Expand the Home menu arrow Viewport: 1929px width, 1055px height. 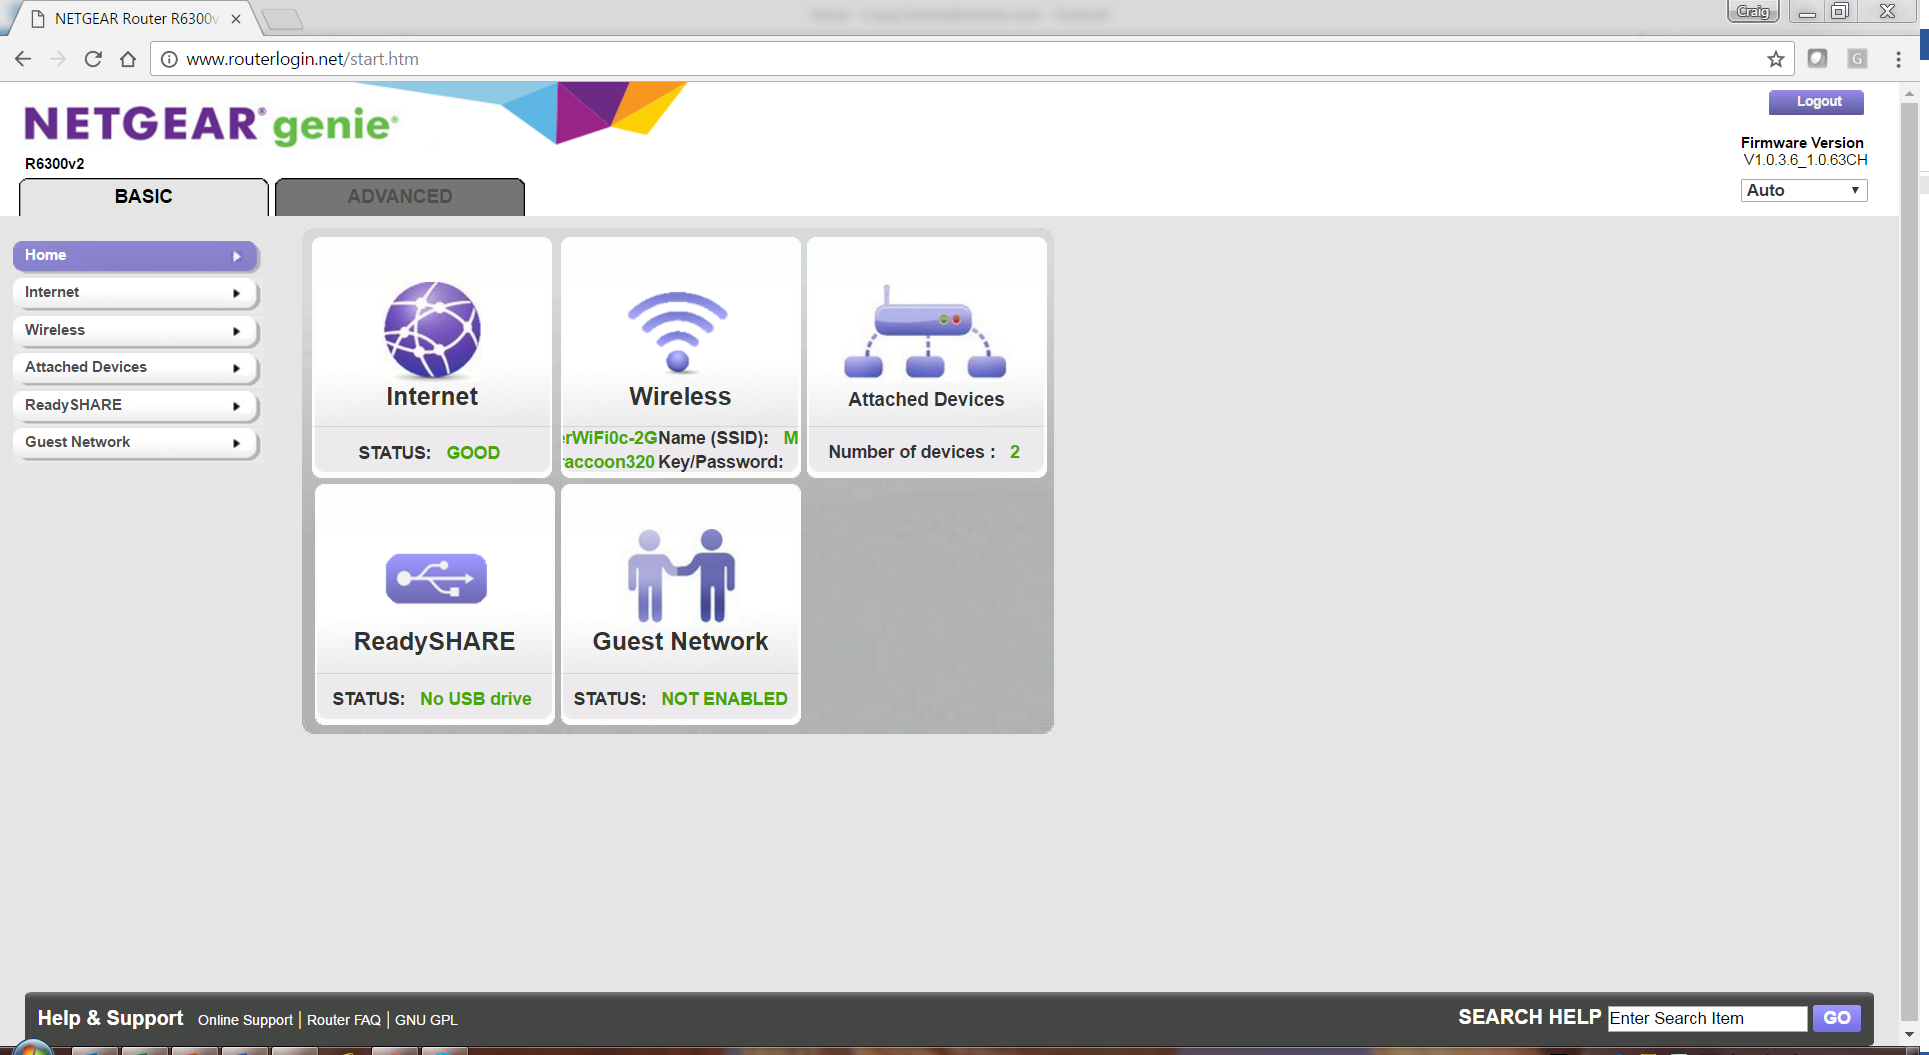pyautogui.click(x=237, y=256)
